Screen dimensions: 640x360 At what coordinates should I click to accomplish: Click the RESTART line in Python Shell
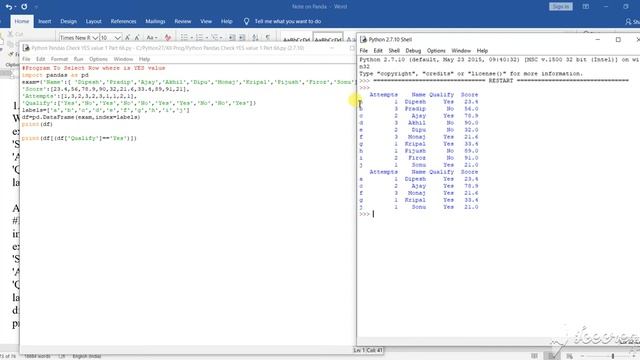(501, 81)
